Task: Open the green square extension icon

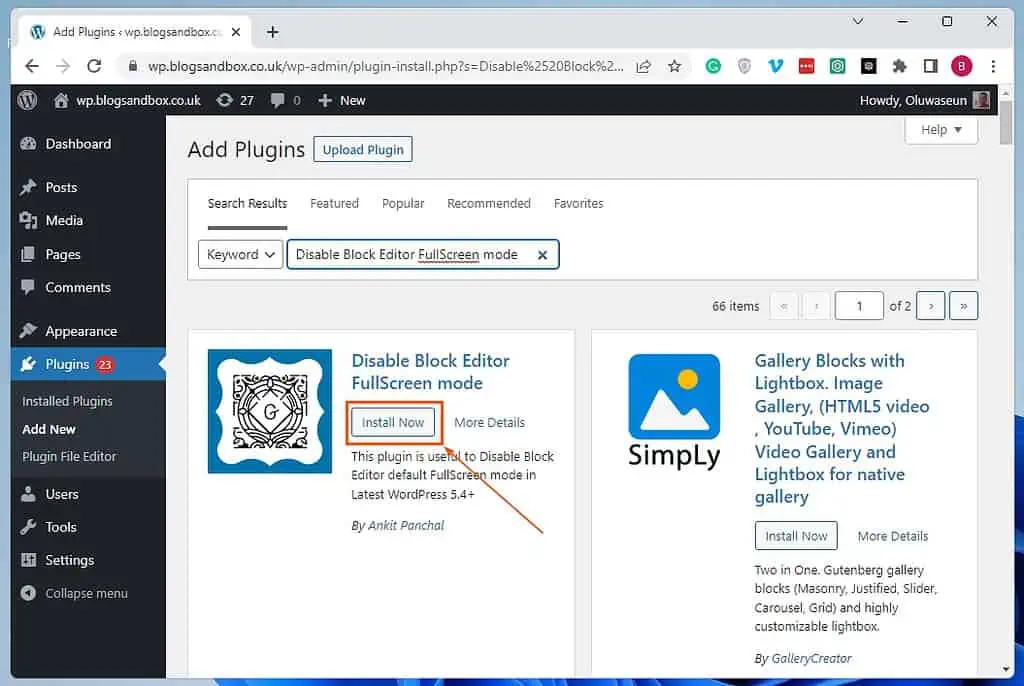Action: [837, 66]
